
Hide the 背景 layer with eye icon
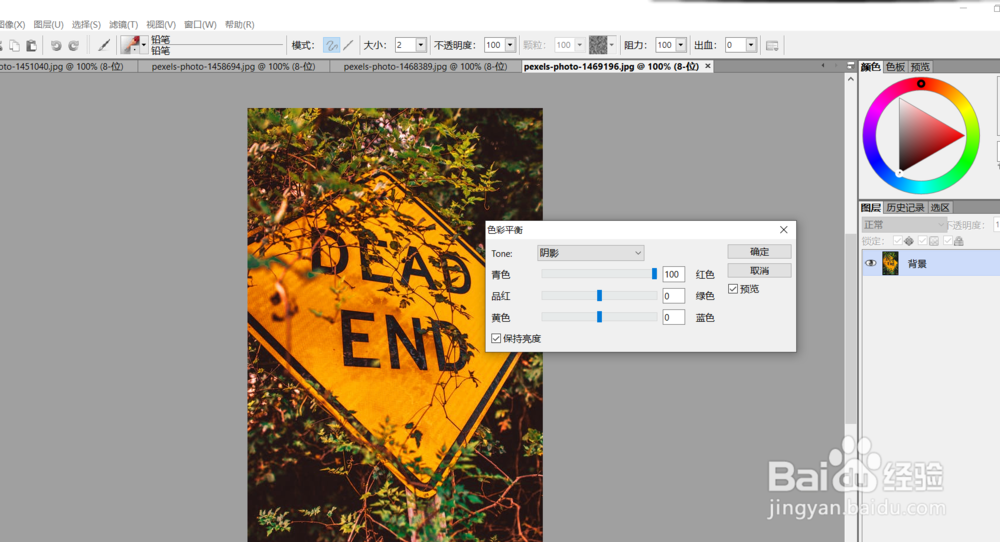click(871, 263)
